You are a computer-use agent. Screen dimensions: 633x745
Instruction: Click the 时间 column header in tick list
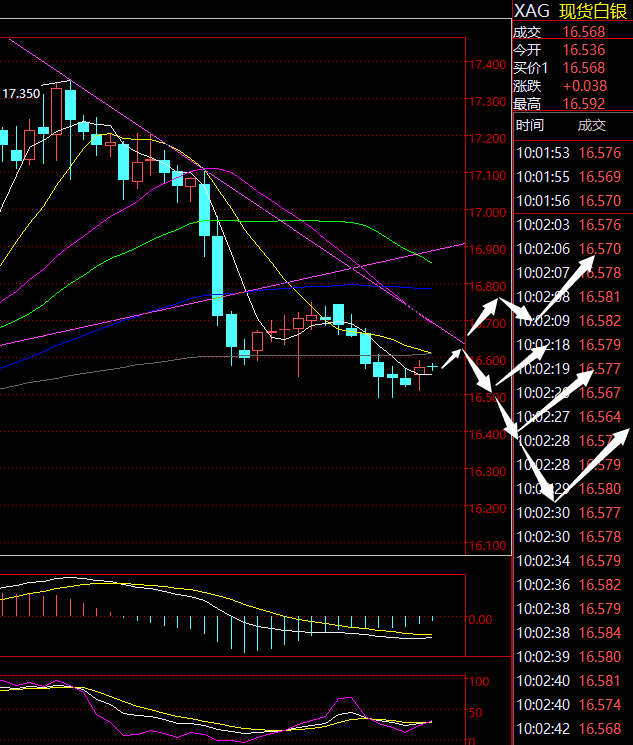529,125
